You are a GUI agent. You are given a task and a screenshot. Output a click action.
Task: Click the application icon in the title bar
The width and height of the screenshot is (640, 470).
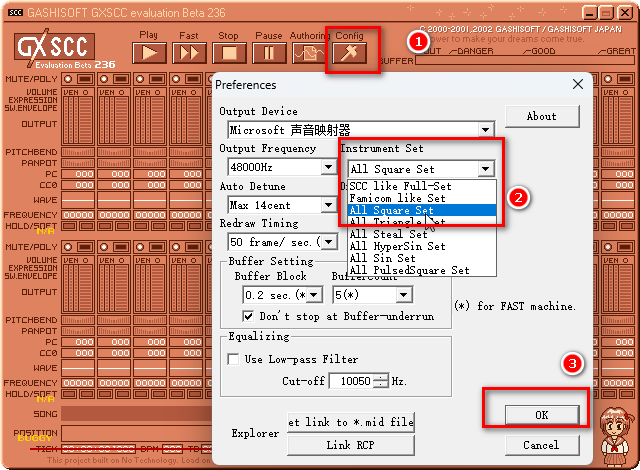click(16, 13)
